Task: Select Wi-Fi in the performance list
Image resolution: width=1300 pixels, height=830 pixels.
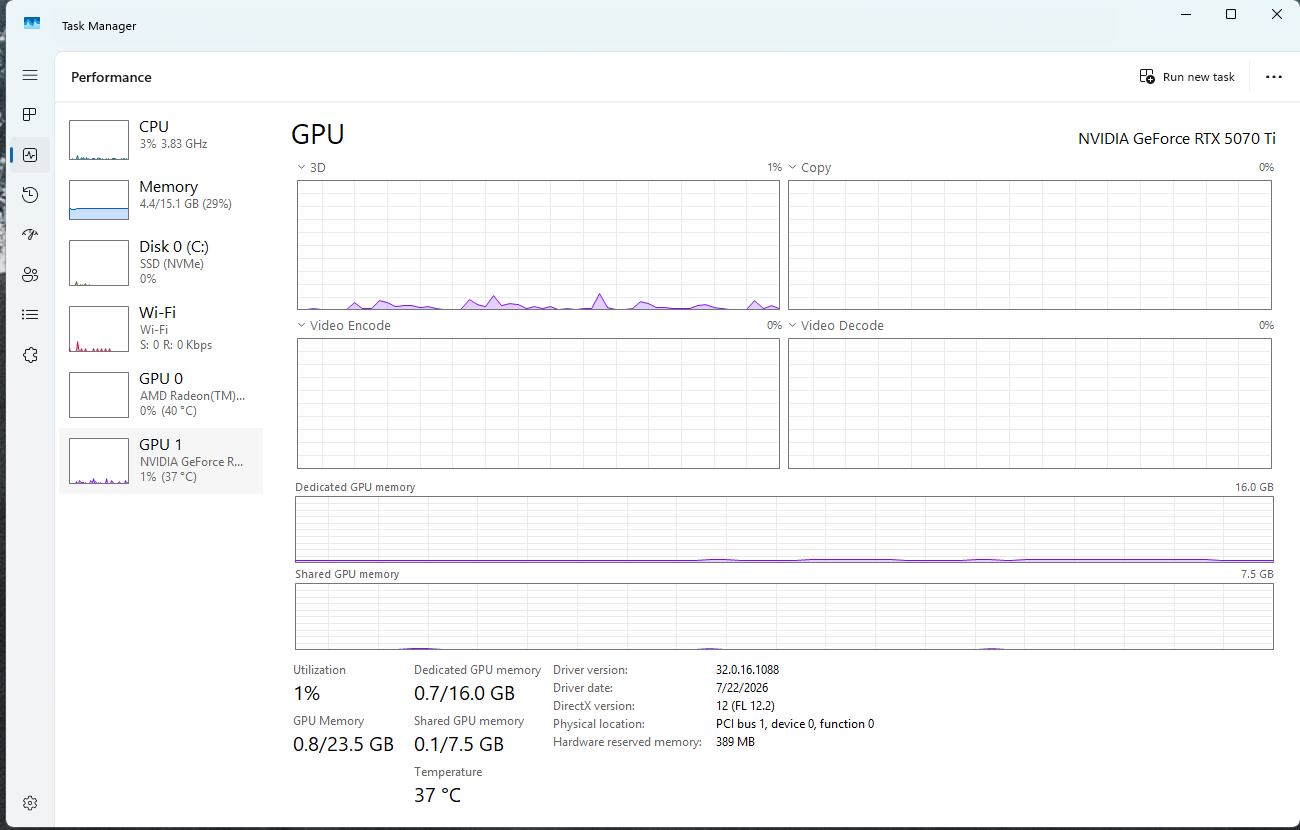Action: pyautogui.click(x=161, y=329)
